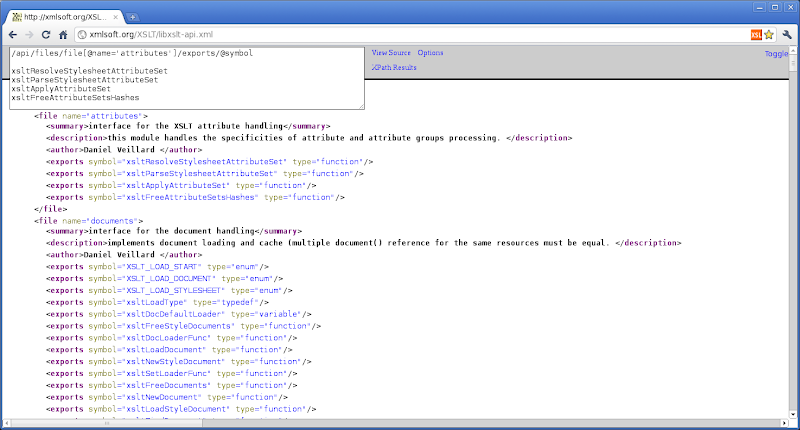The height and width of the screenshot is (430, 800).
Task: Click the xsltLoadStyleDocument exports line
Action: tap(181, 409)
